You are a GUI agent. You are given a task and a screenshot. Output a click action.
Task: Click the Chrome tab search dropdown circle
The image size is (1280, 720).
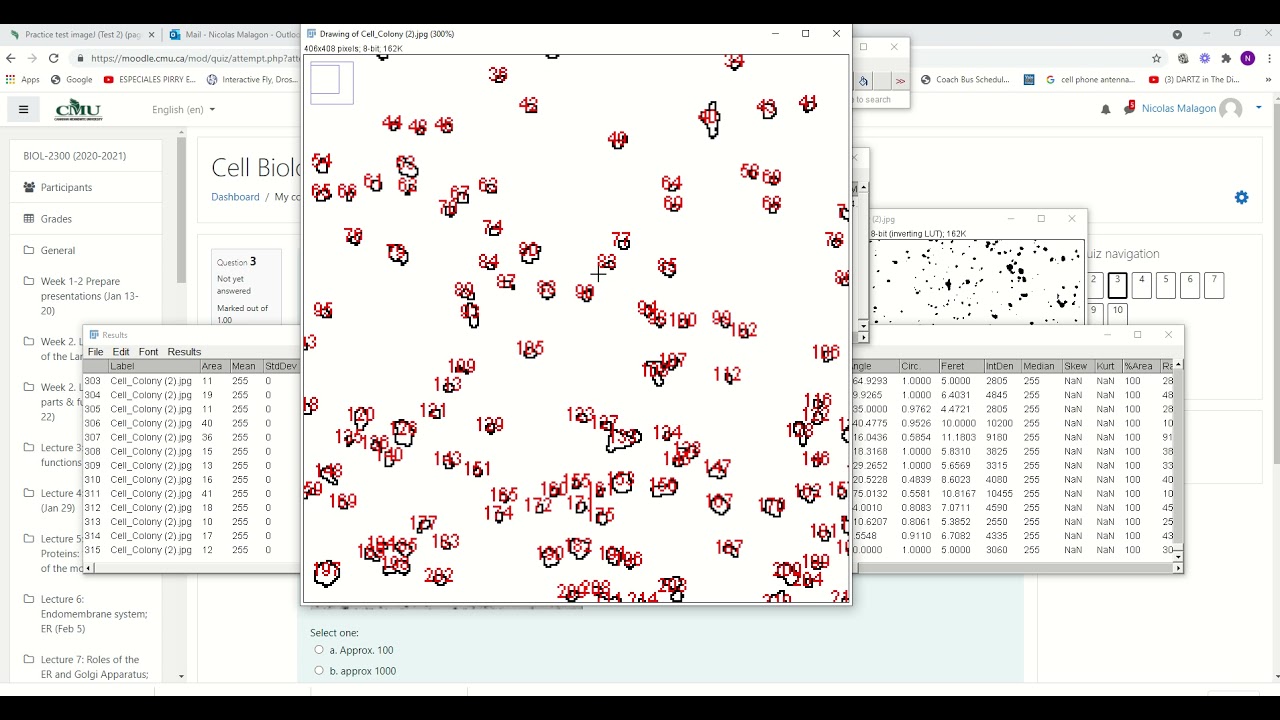[x=1177, y=34]
